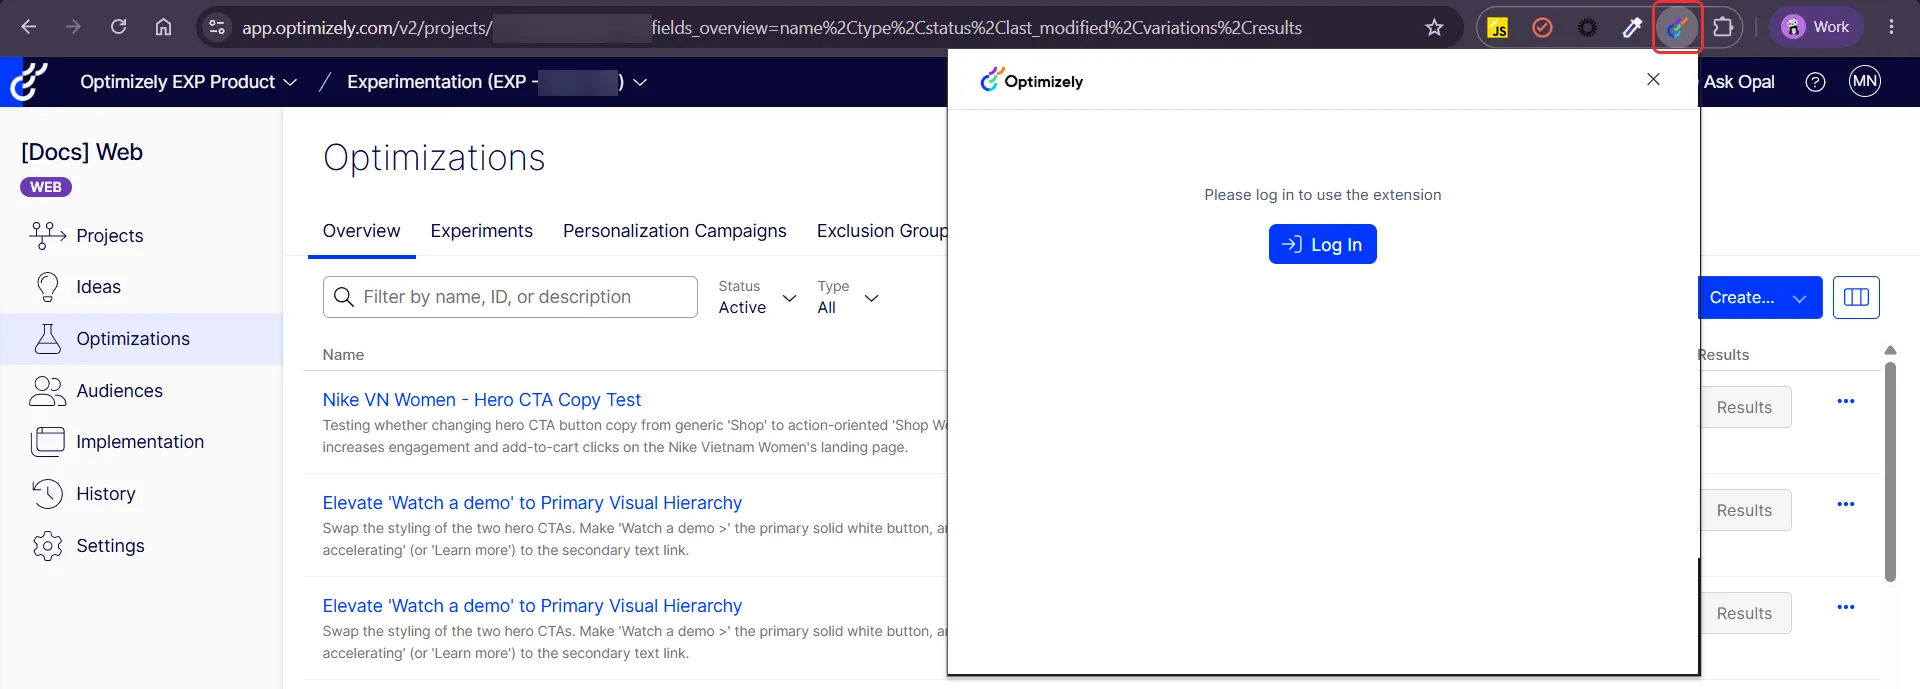The width and height of the screenshot is (1920, 689).
Task: Reload the page
Action: pyautogui.click(x=118, y=27)
